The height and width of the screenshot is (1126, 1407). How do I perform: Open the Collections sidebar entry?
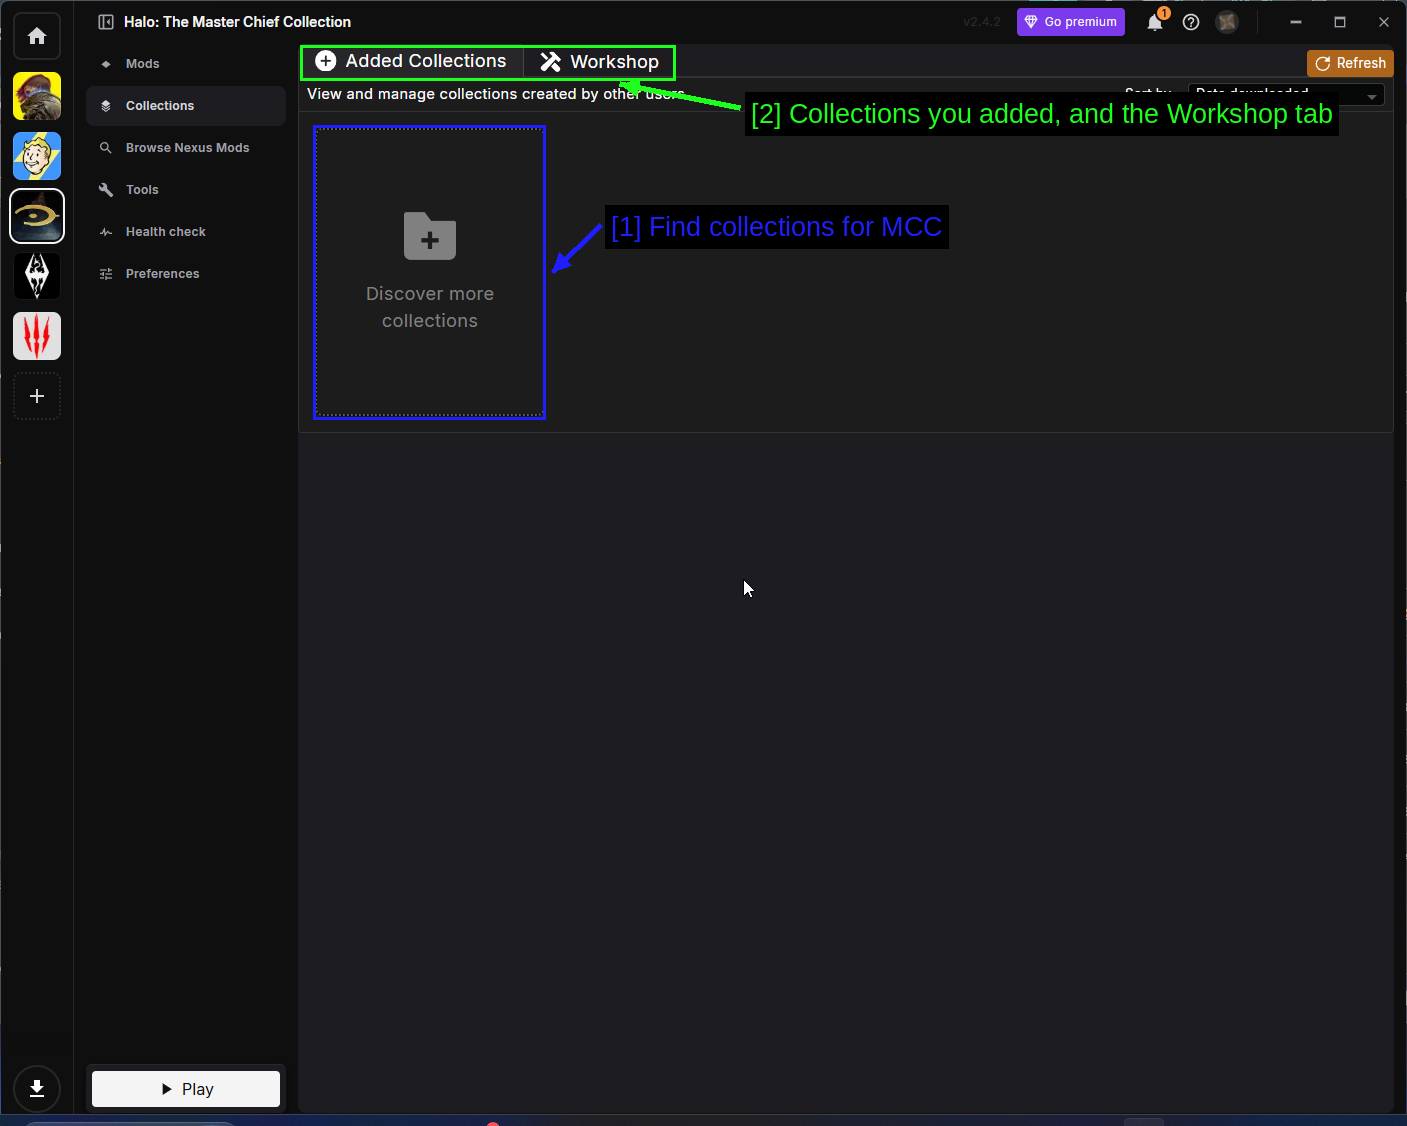[186, 106]
